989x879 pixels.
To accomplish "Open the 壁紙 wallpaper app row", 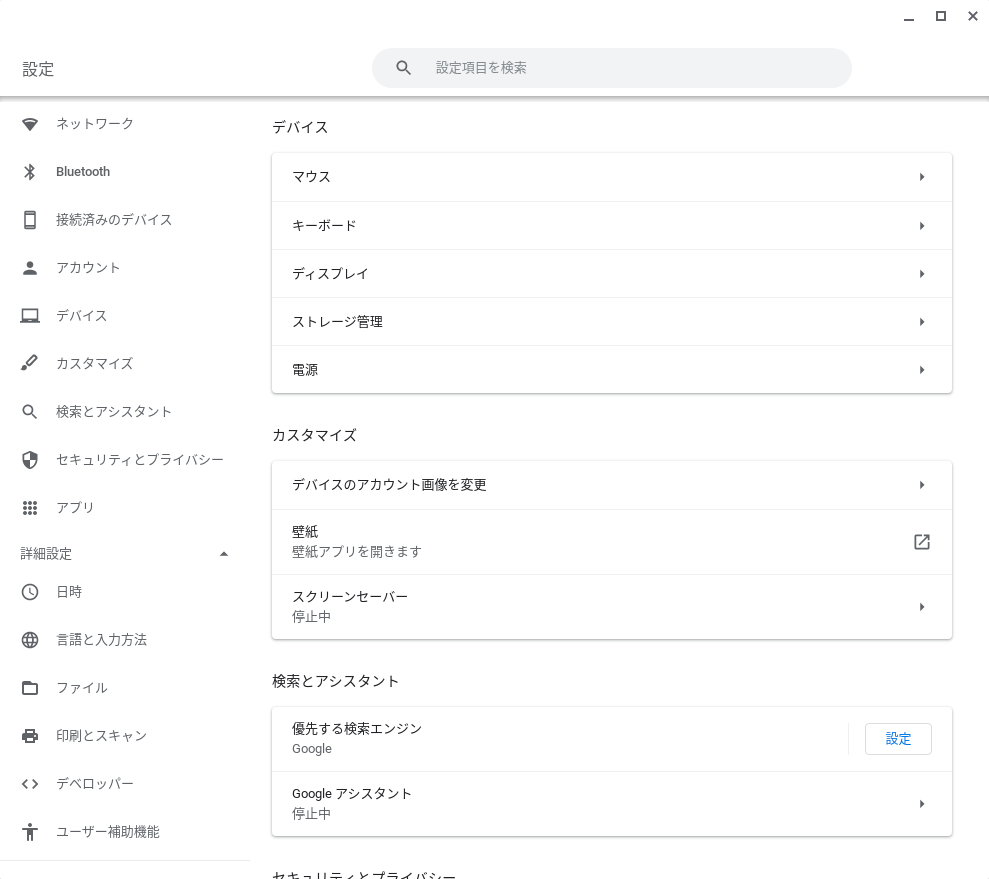I will coord(612,542).
